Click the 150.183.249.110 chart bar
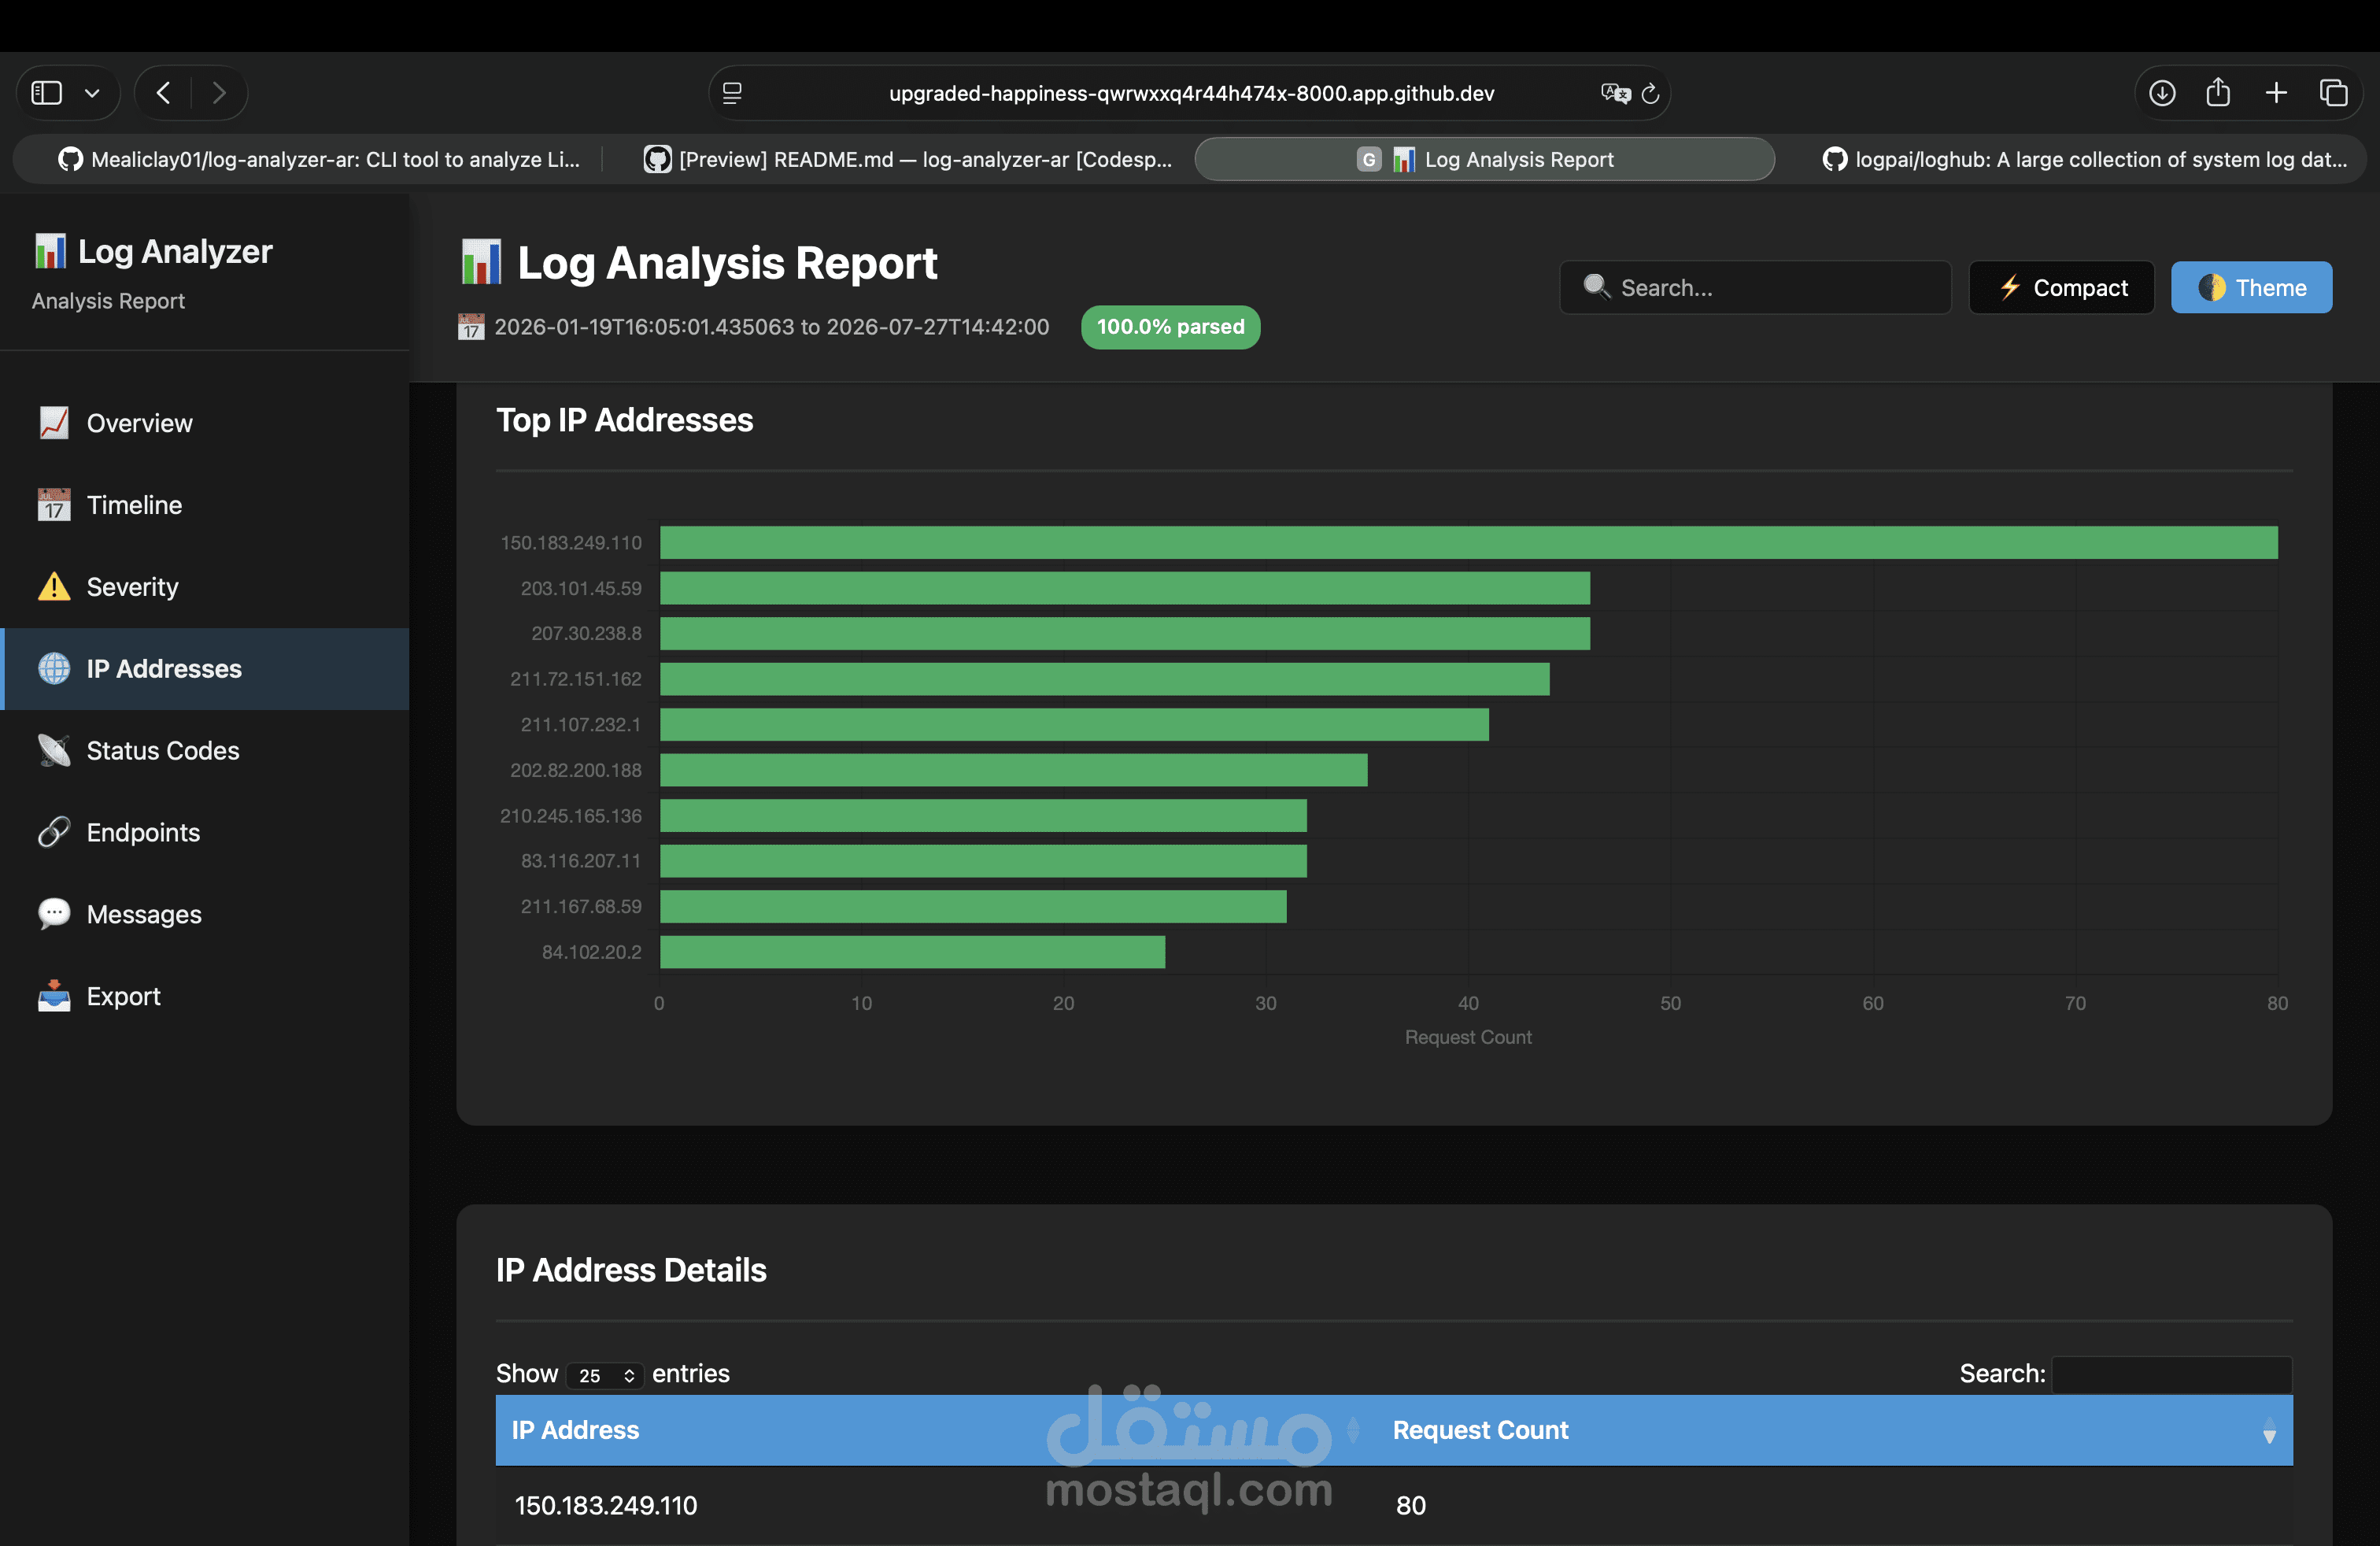This screenshot has height=1546, width=2380. point(1468,543)
